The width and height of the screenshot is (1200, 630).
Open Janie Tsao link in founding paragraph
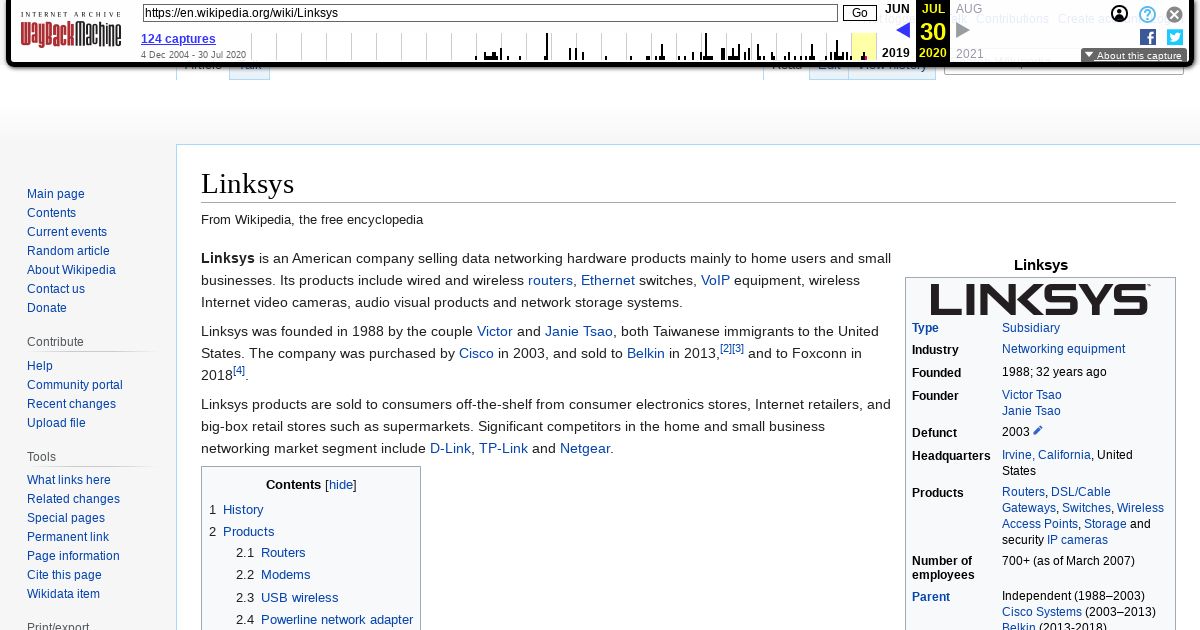pos(579,331)
